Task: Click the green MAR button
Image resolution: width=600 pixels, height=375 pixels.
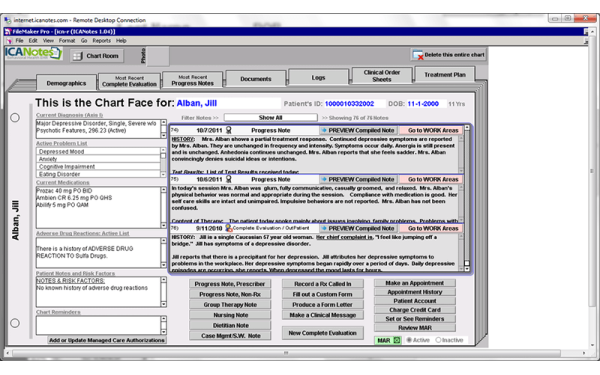Action: tap(388, 340)
